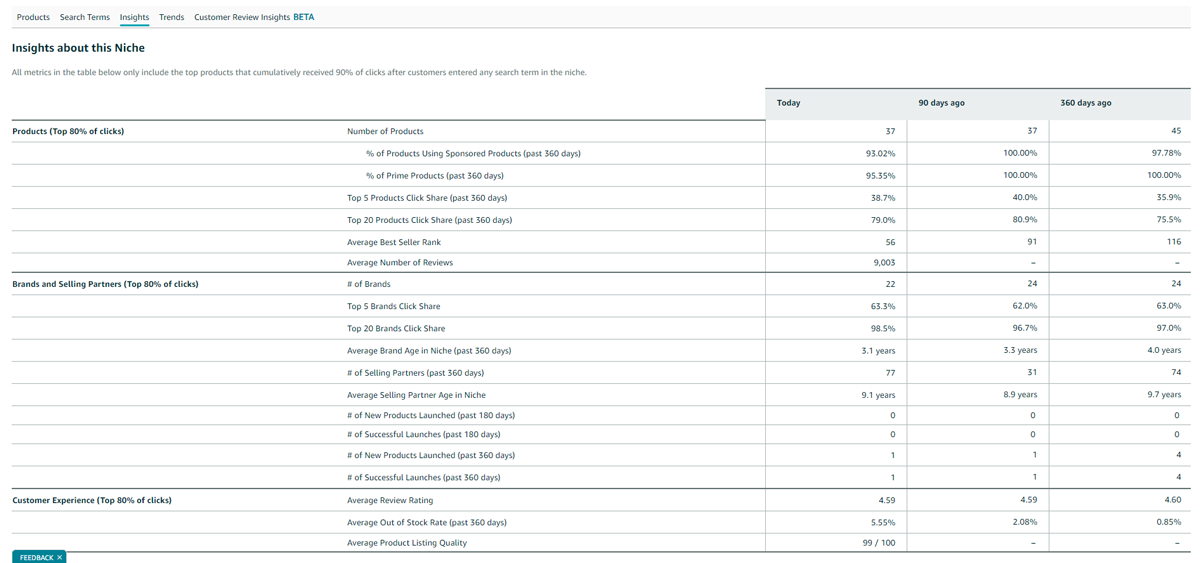Click the Insights about this Niche heading

78,48
